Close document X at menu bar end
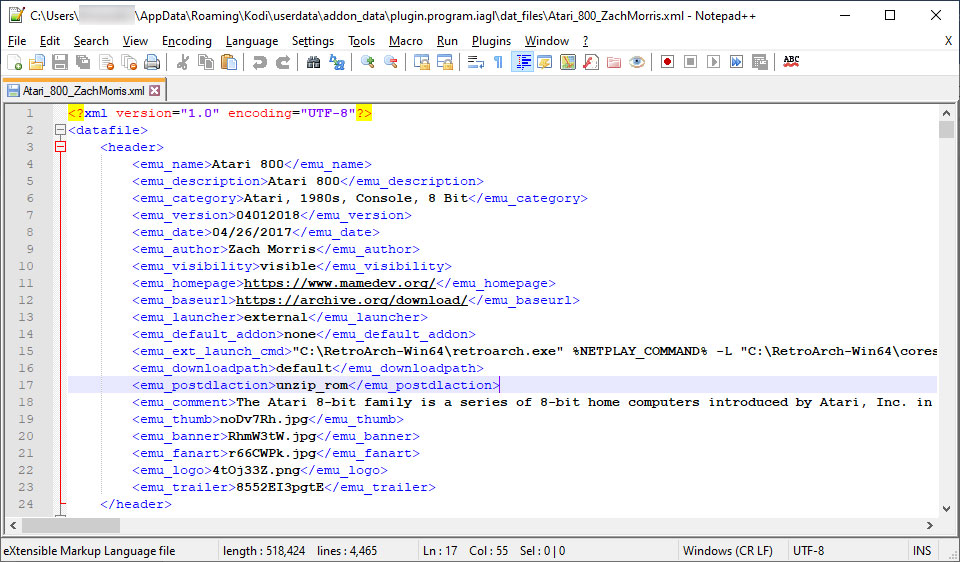 pyautogui.click(x=948, y=41)
